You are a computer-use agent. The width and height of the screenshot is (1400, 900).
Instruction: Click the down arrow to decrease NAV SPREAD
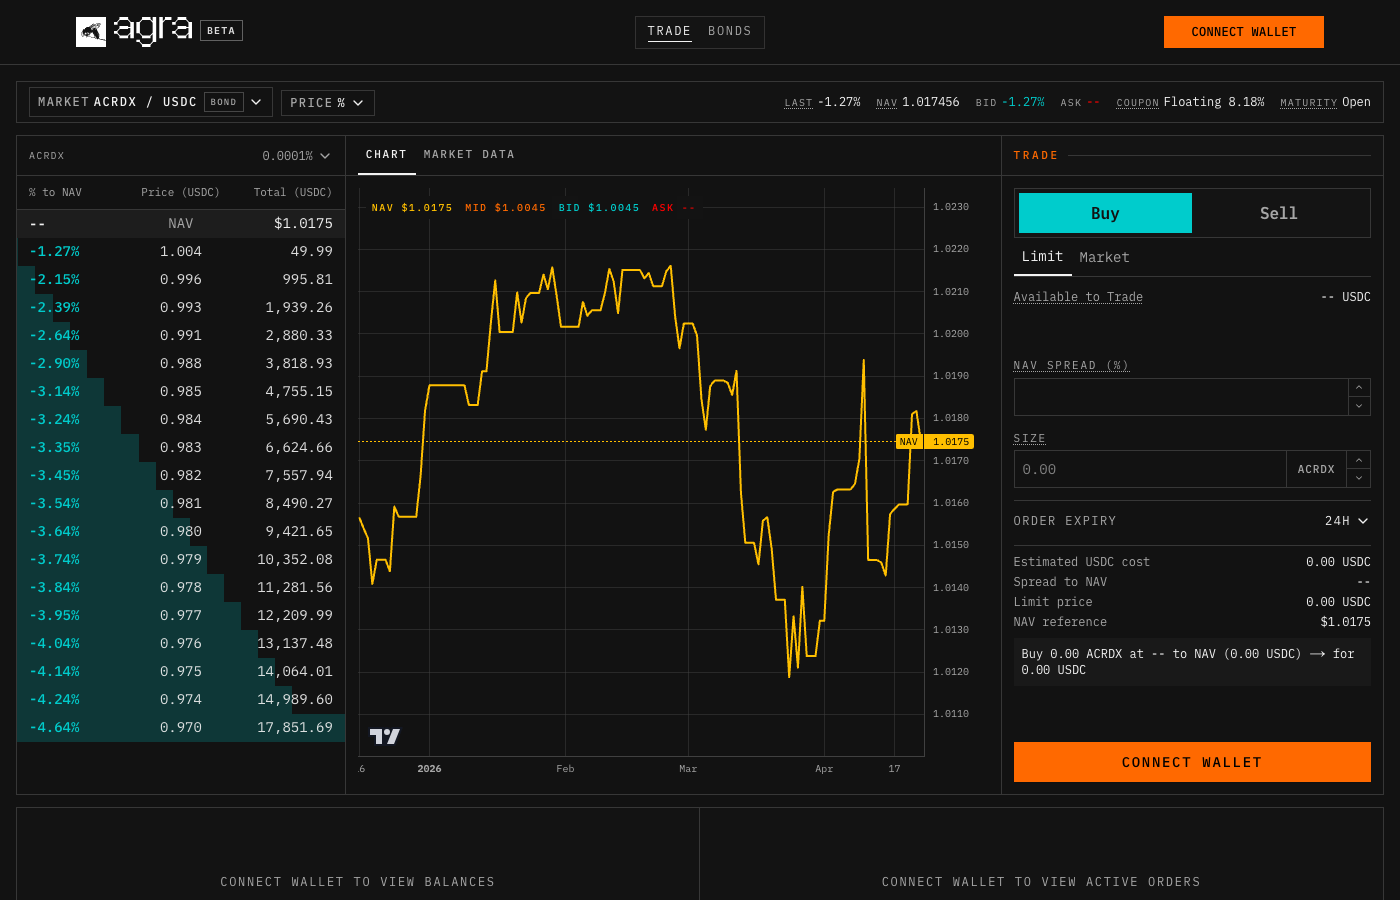[x=1359, y=406]
